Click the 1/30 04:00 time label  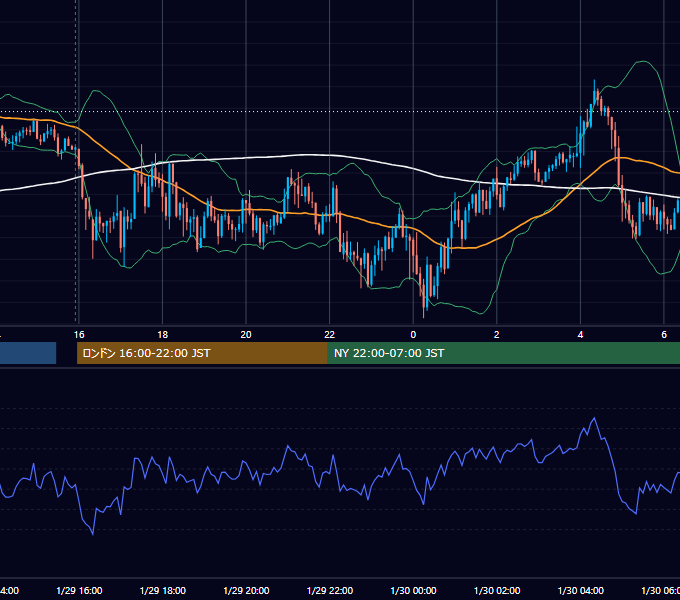coord(581,590)
